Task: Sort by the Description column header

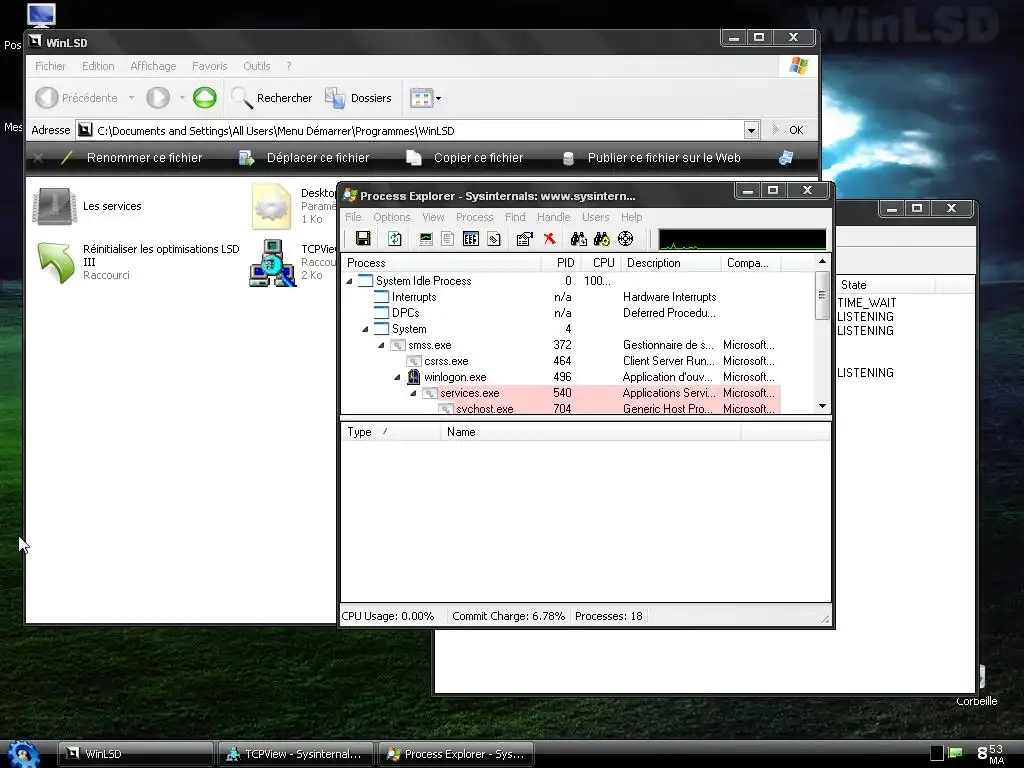Action: pos(670,263)
